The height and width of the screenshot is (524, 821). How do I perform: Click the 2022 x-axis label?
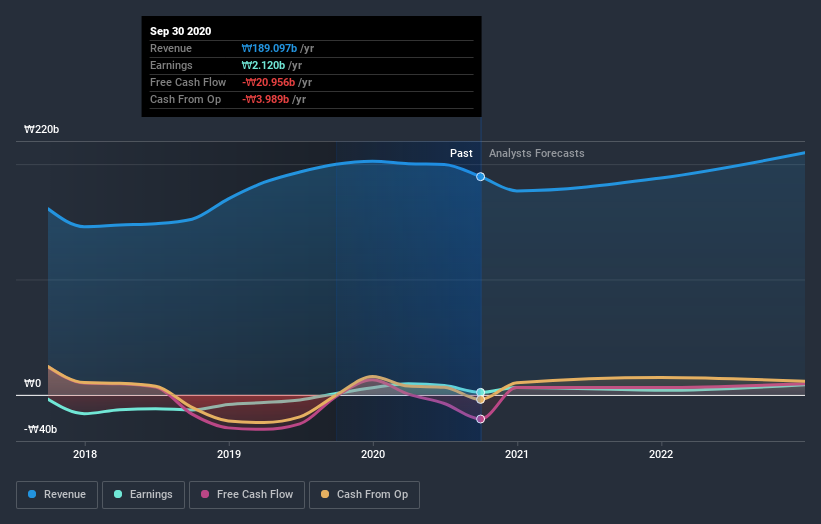[x=661, y=454]
